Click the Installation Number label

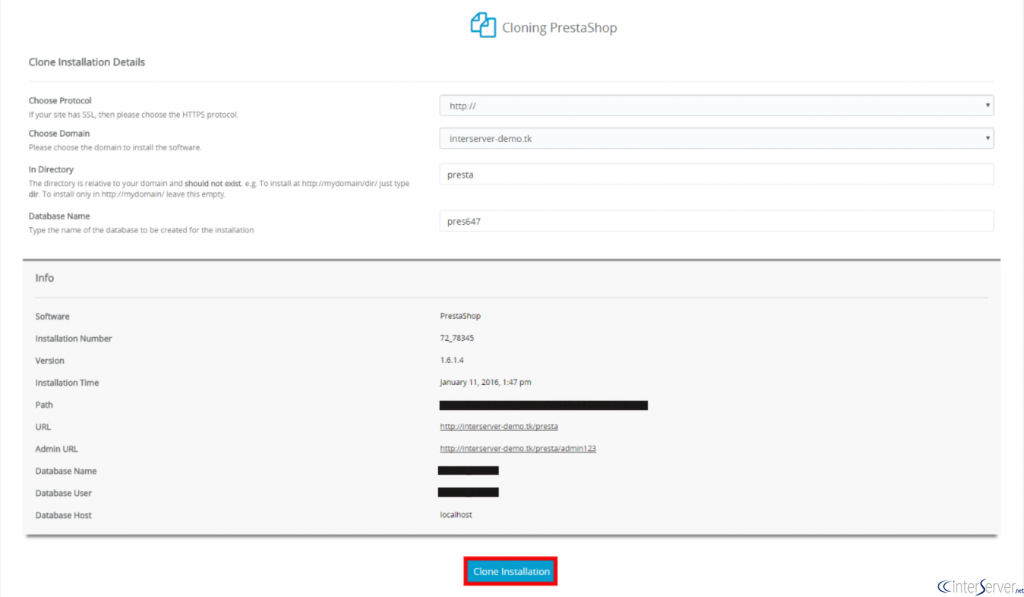click(74, 338)
